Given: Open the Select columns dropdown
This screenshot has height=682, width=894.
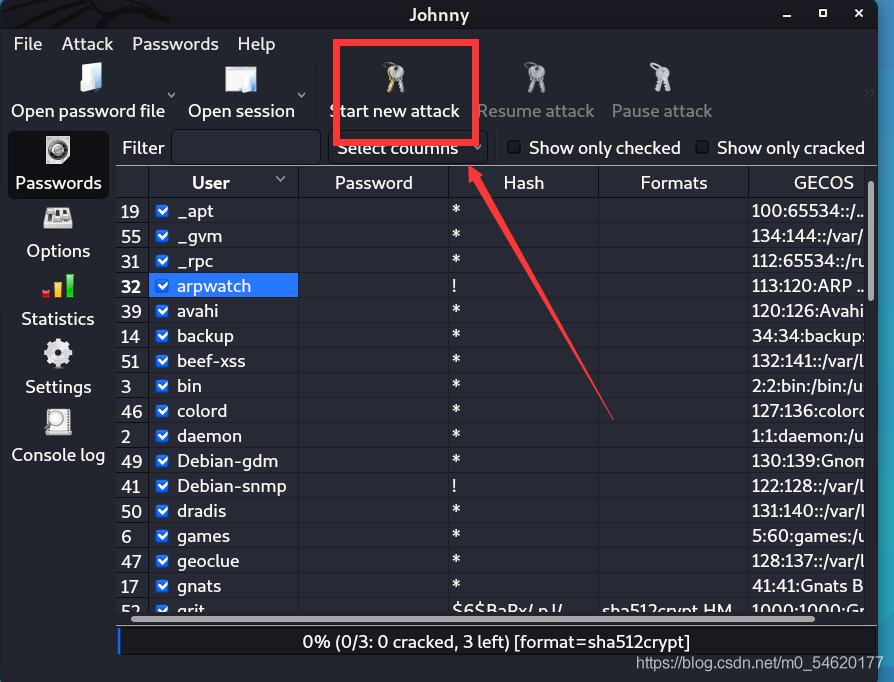Looking at the screenshot, I should pos(408,148).
